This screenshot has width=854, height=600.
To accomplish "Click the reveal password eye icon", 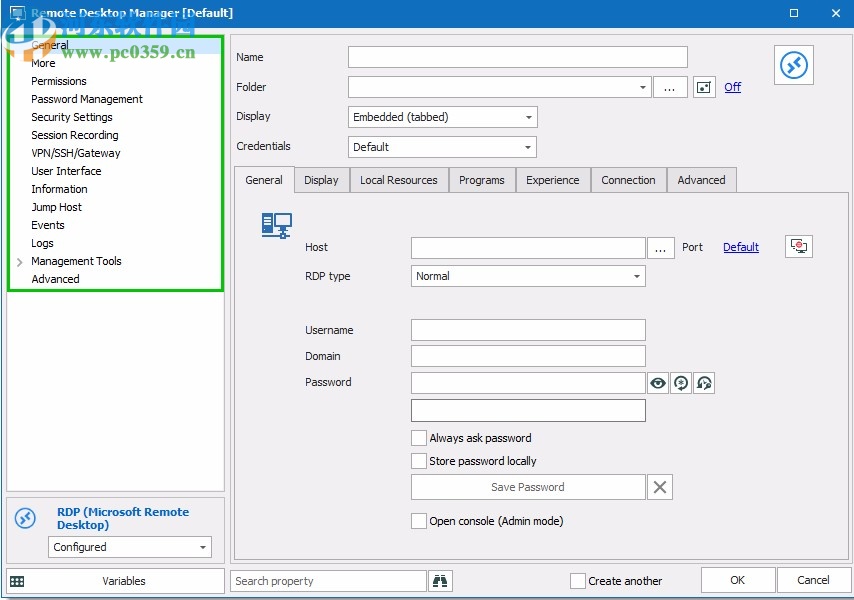I will pyautogui.click(x=657, y=383).
